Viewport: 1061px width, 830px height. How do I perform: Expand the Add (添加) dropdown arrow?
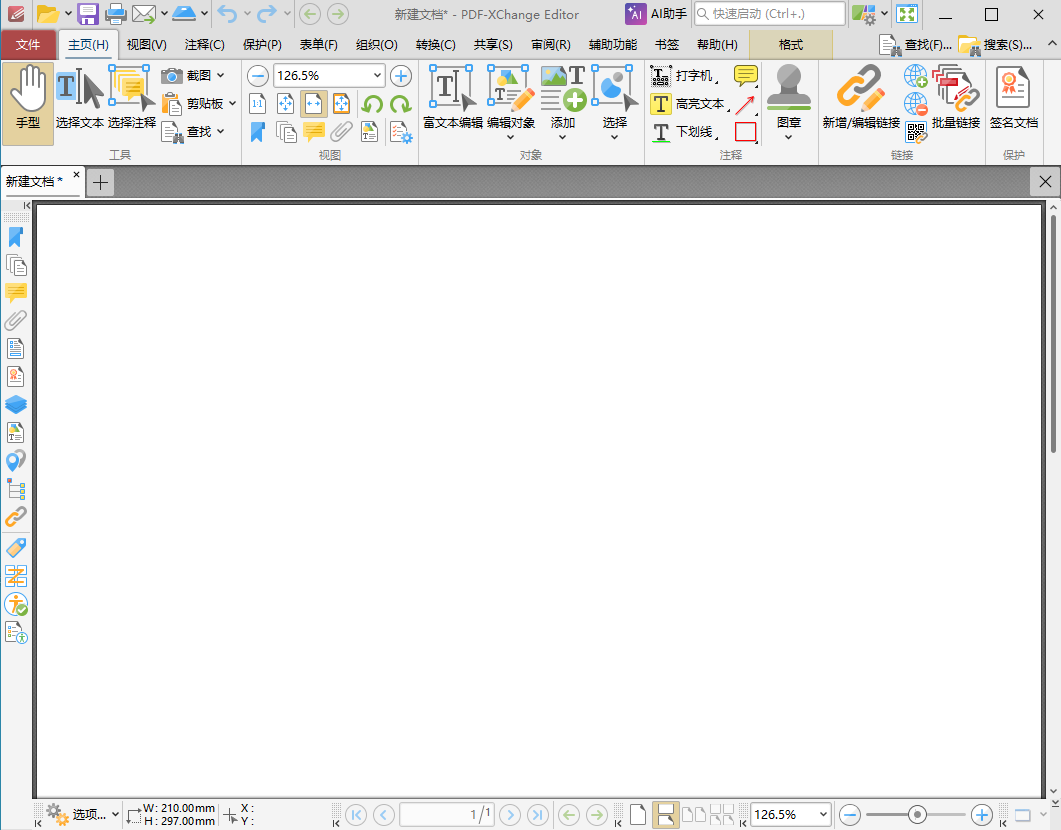pos(562,137)
